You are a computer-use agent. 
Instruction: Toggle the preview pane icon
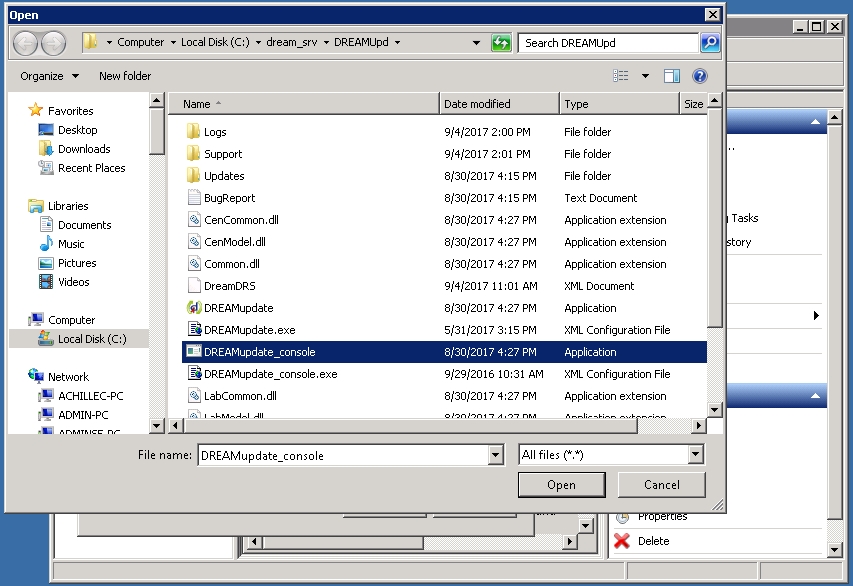(x=672, y=76)
